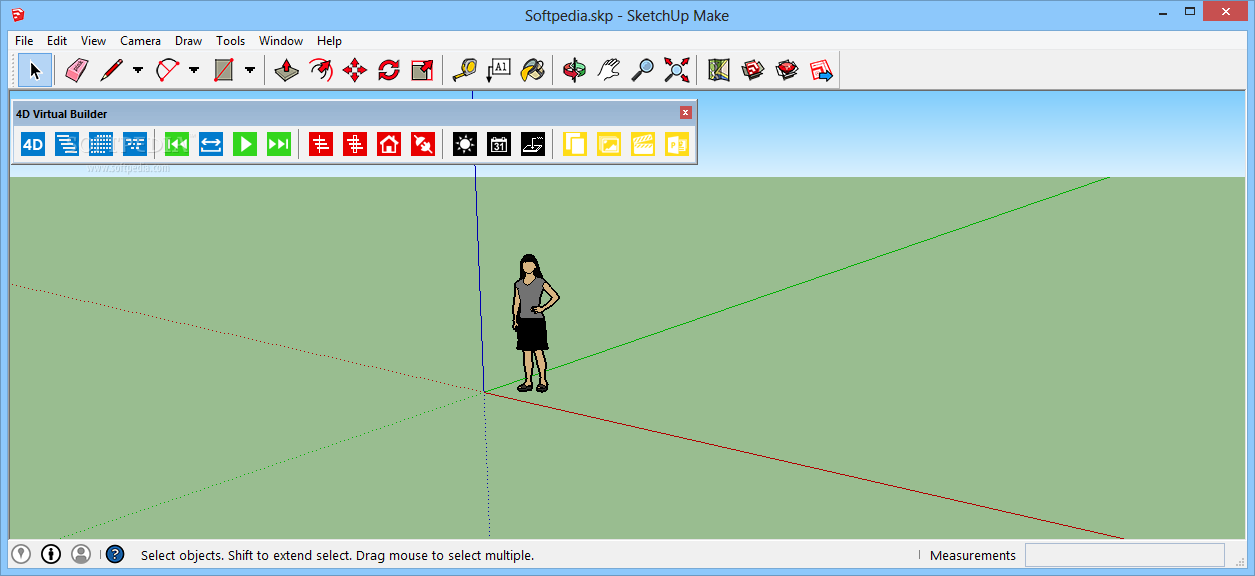Select the Pan hand tool

[x=609, y=70]
